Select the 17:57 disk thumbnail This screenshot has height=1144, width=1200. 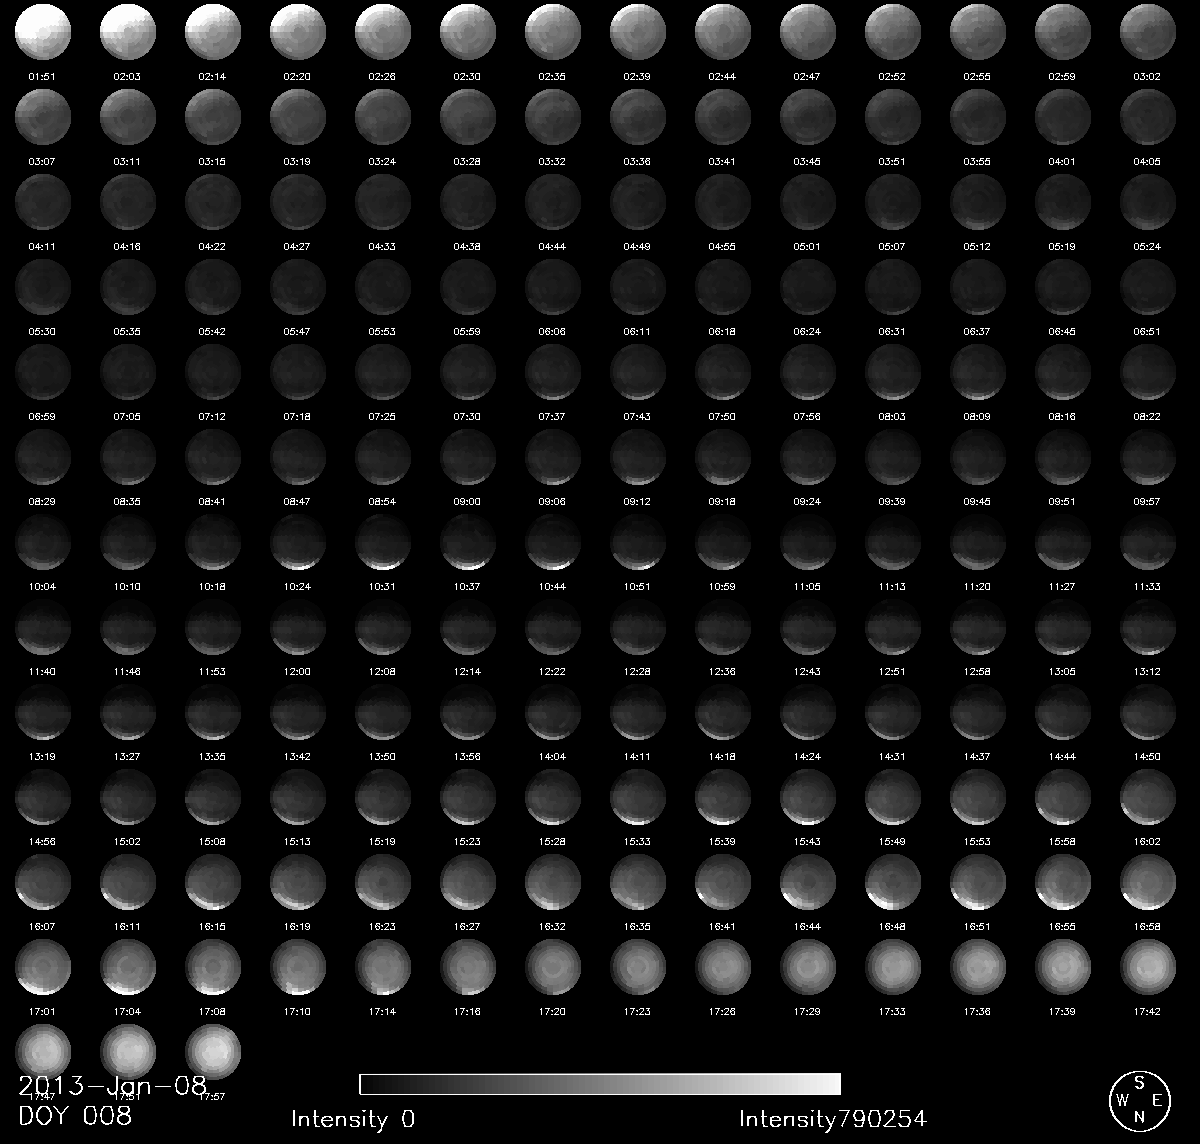pyautogui.click(x=213, y=1053)
